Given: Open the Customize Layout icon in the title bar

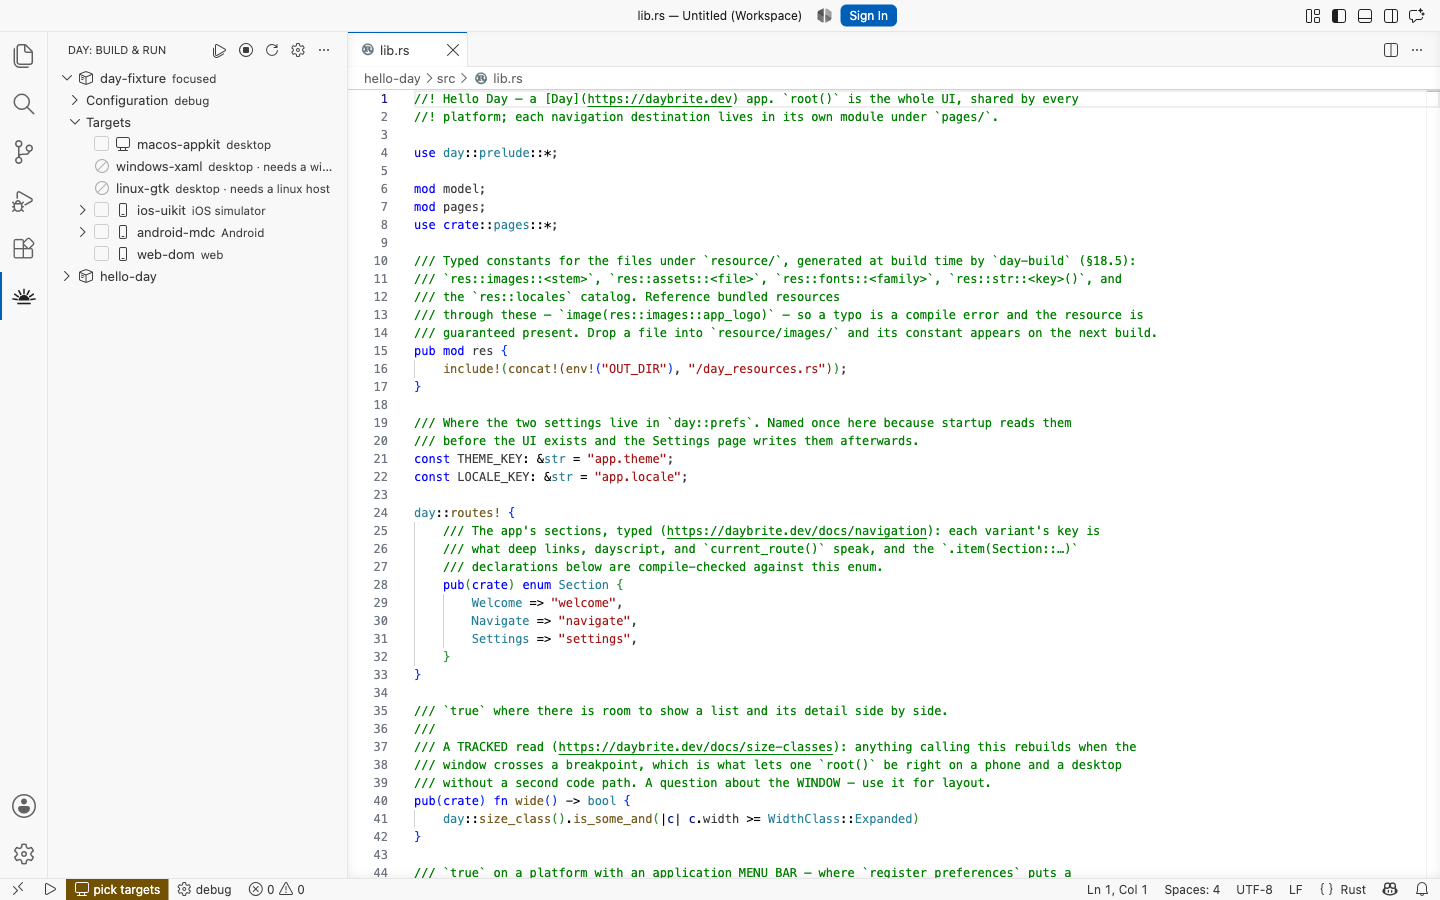Looking at the screenshot, I should [x=1313, y=16].
